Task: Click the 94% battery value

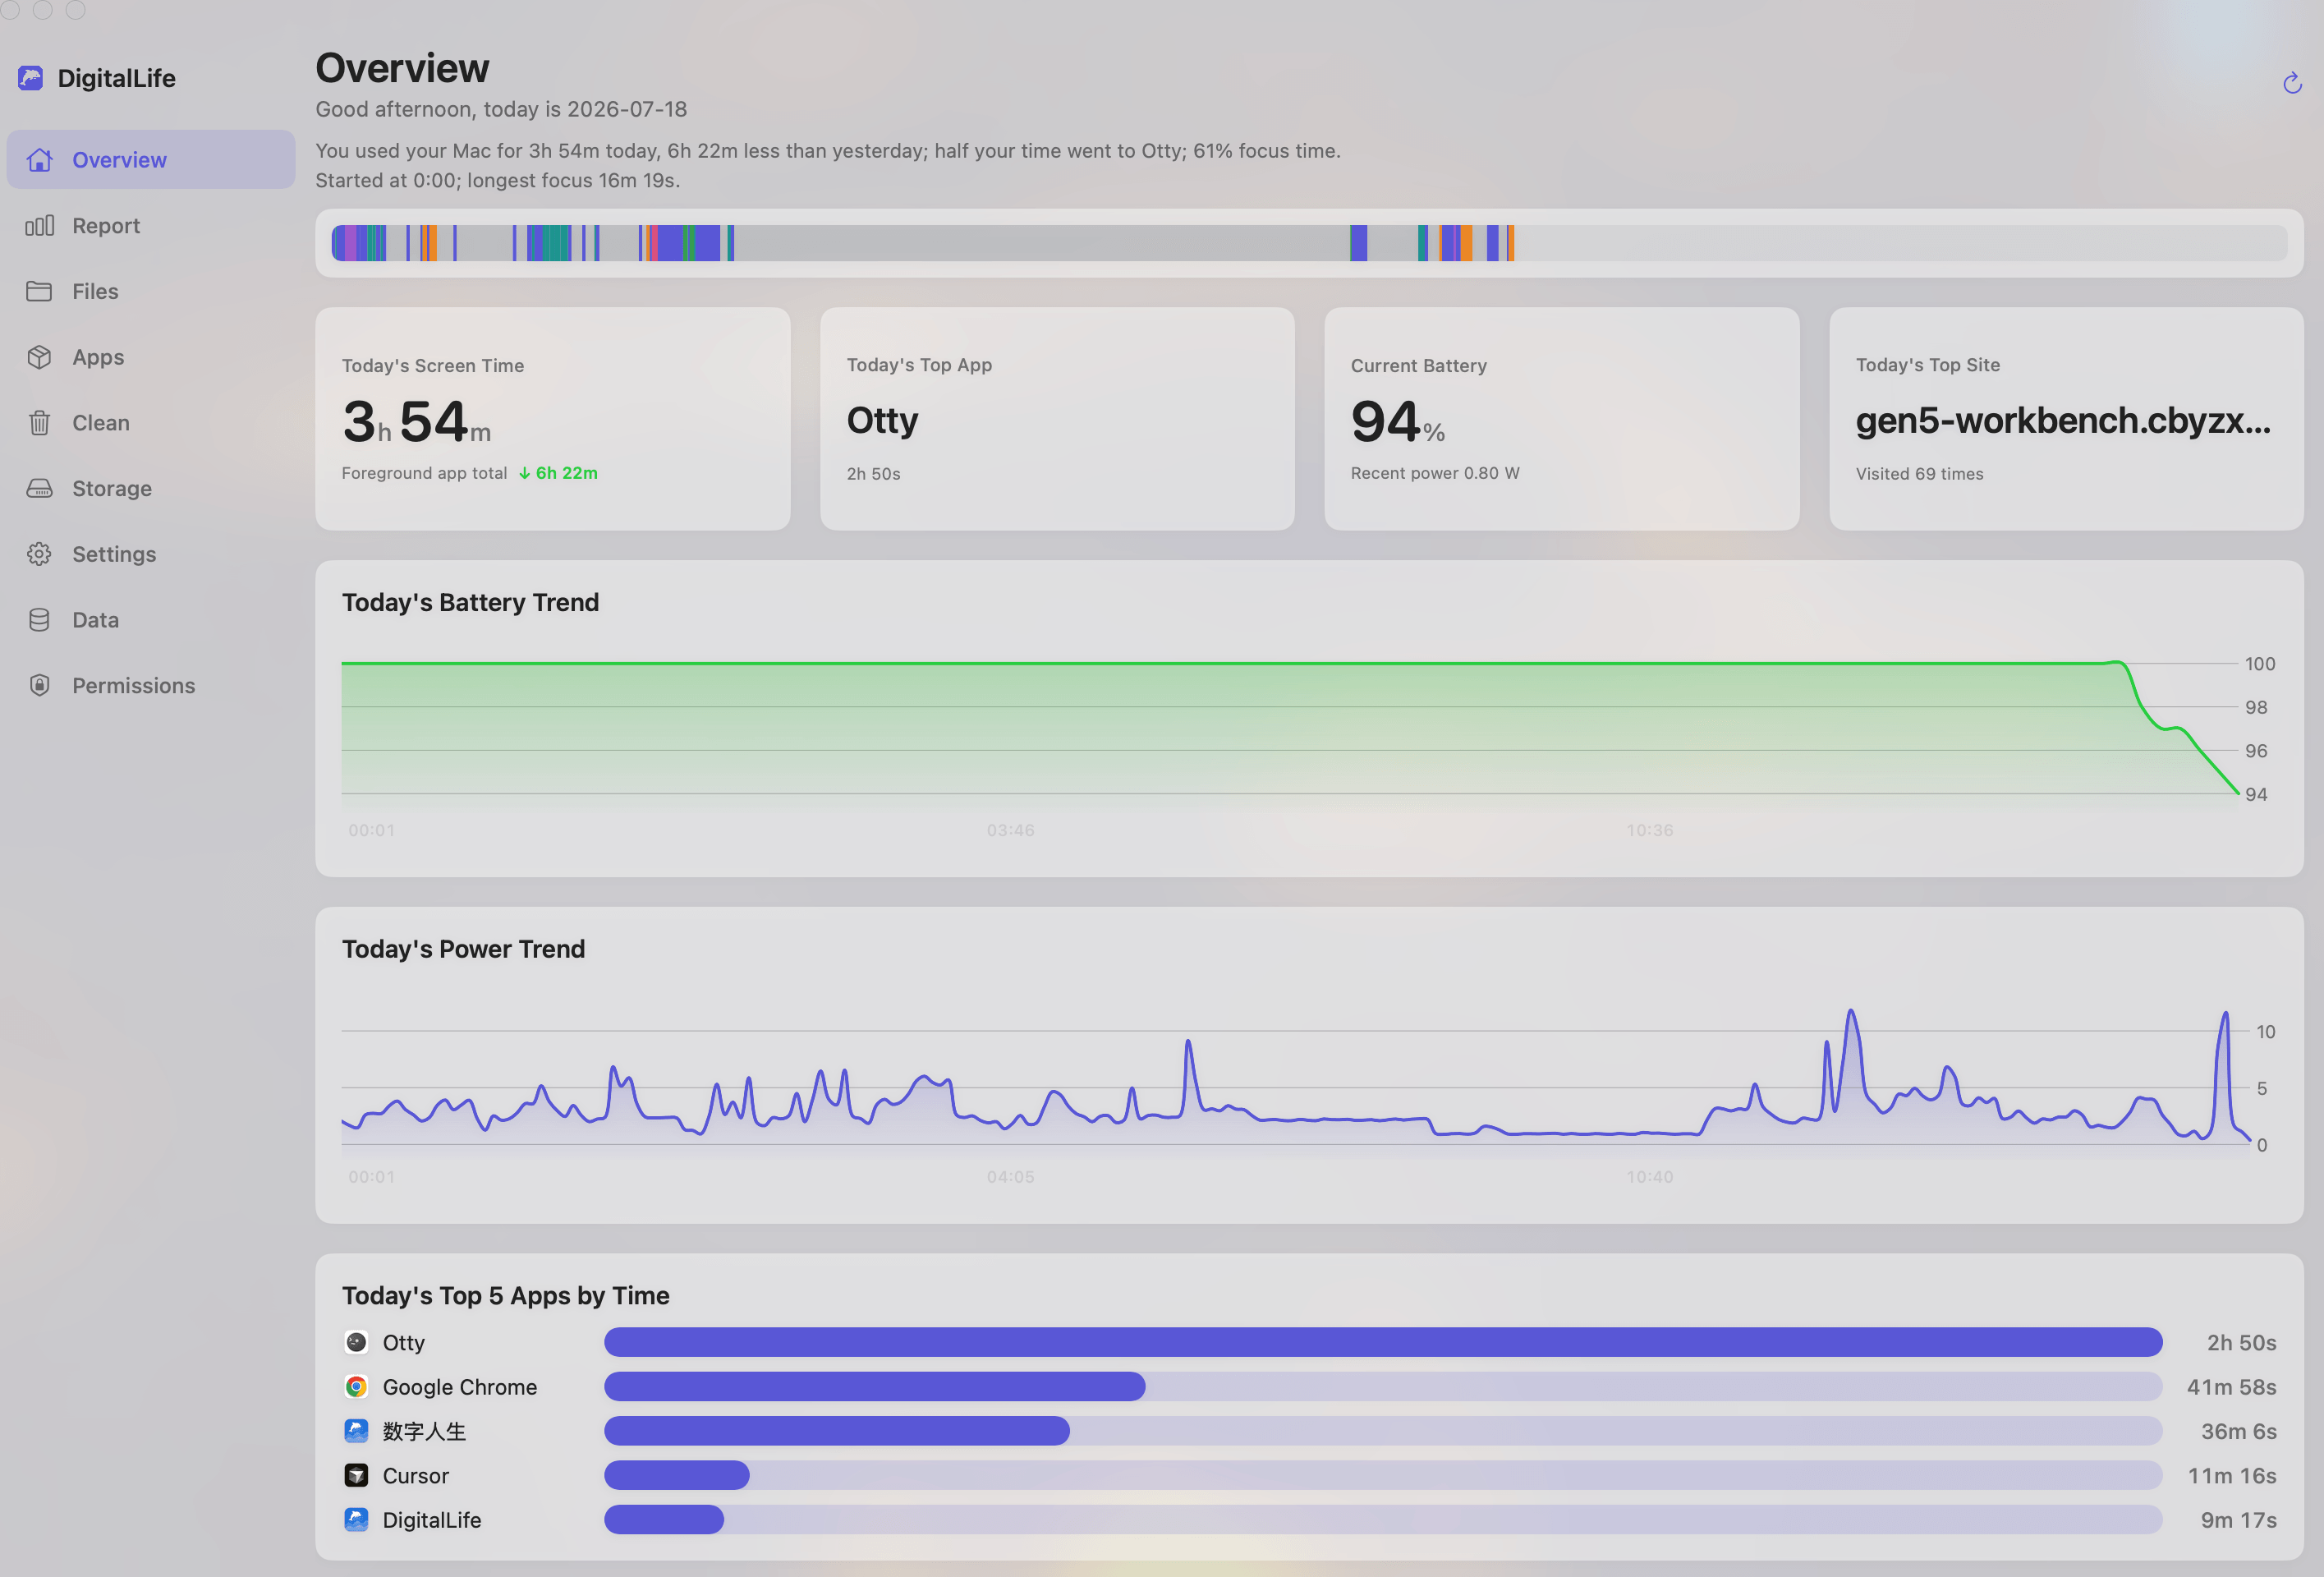Action: pyautogui.click(x=1397, y=421)
